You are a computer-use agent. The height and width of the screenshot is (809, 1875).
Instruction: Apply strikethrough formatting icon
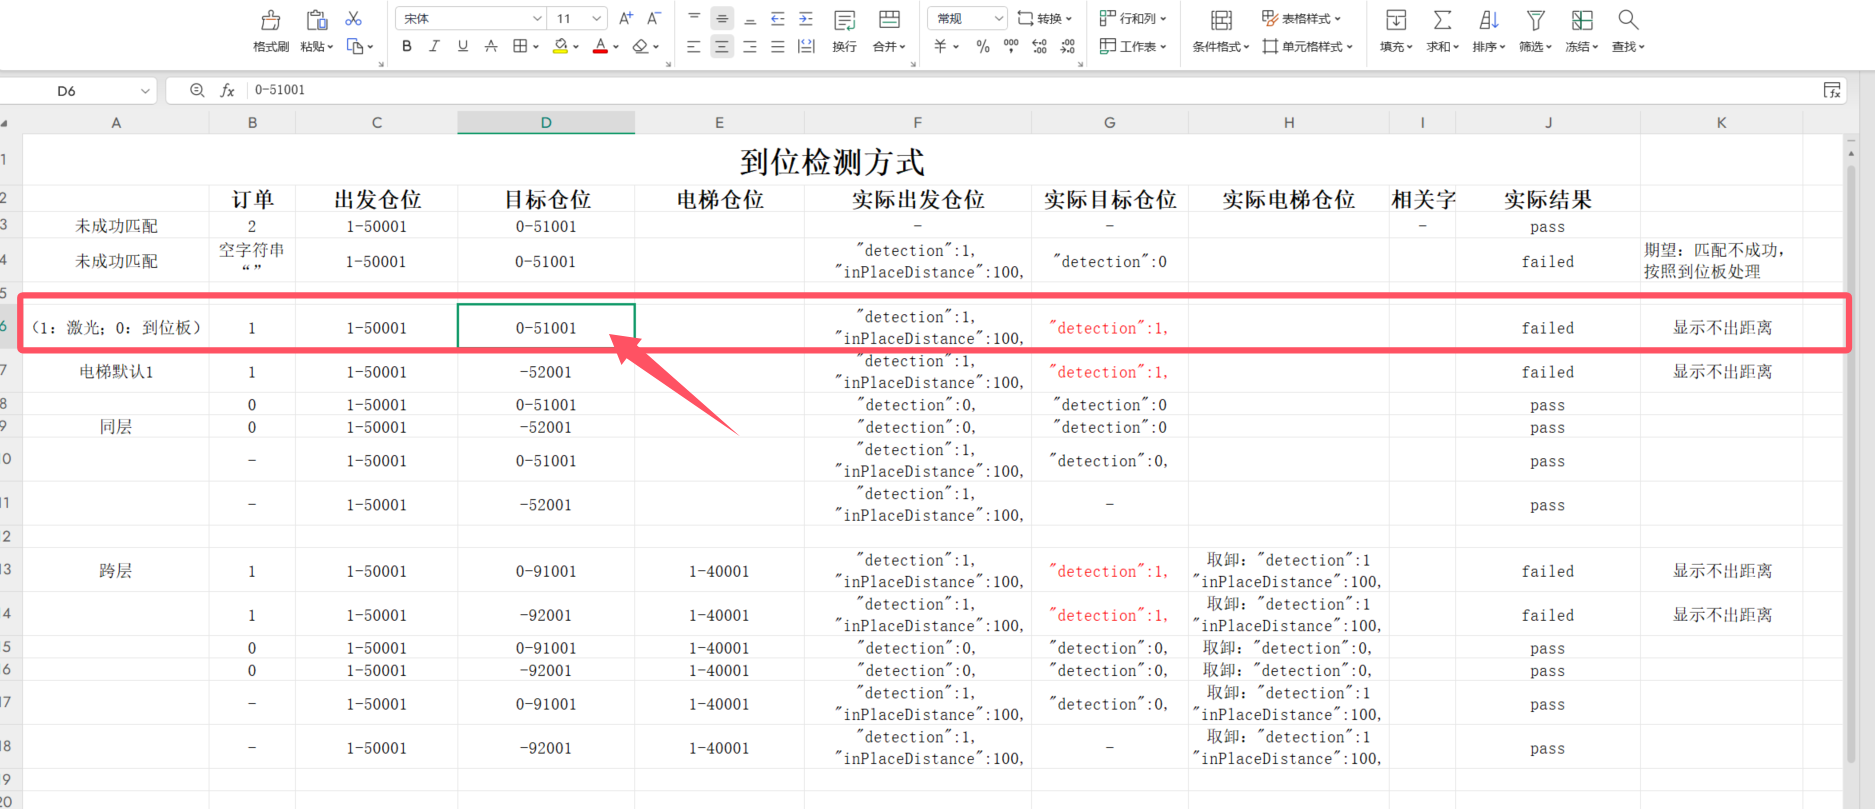490,46
